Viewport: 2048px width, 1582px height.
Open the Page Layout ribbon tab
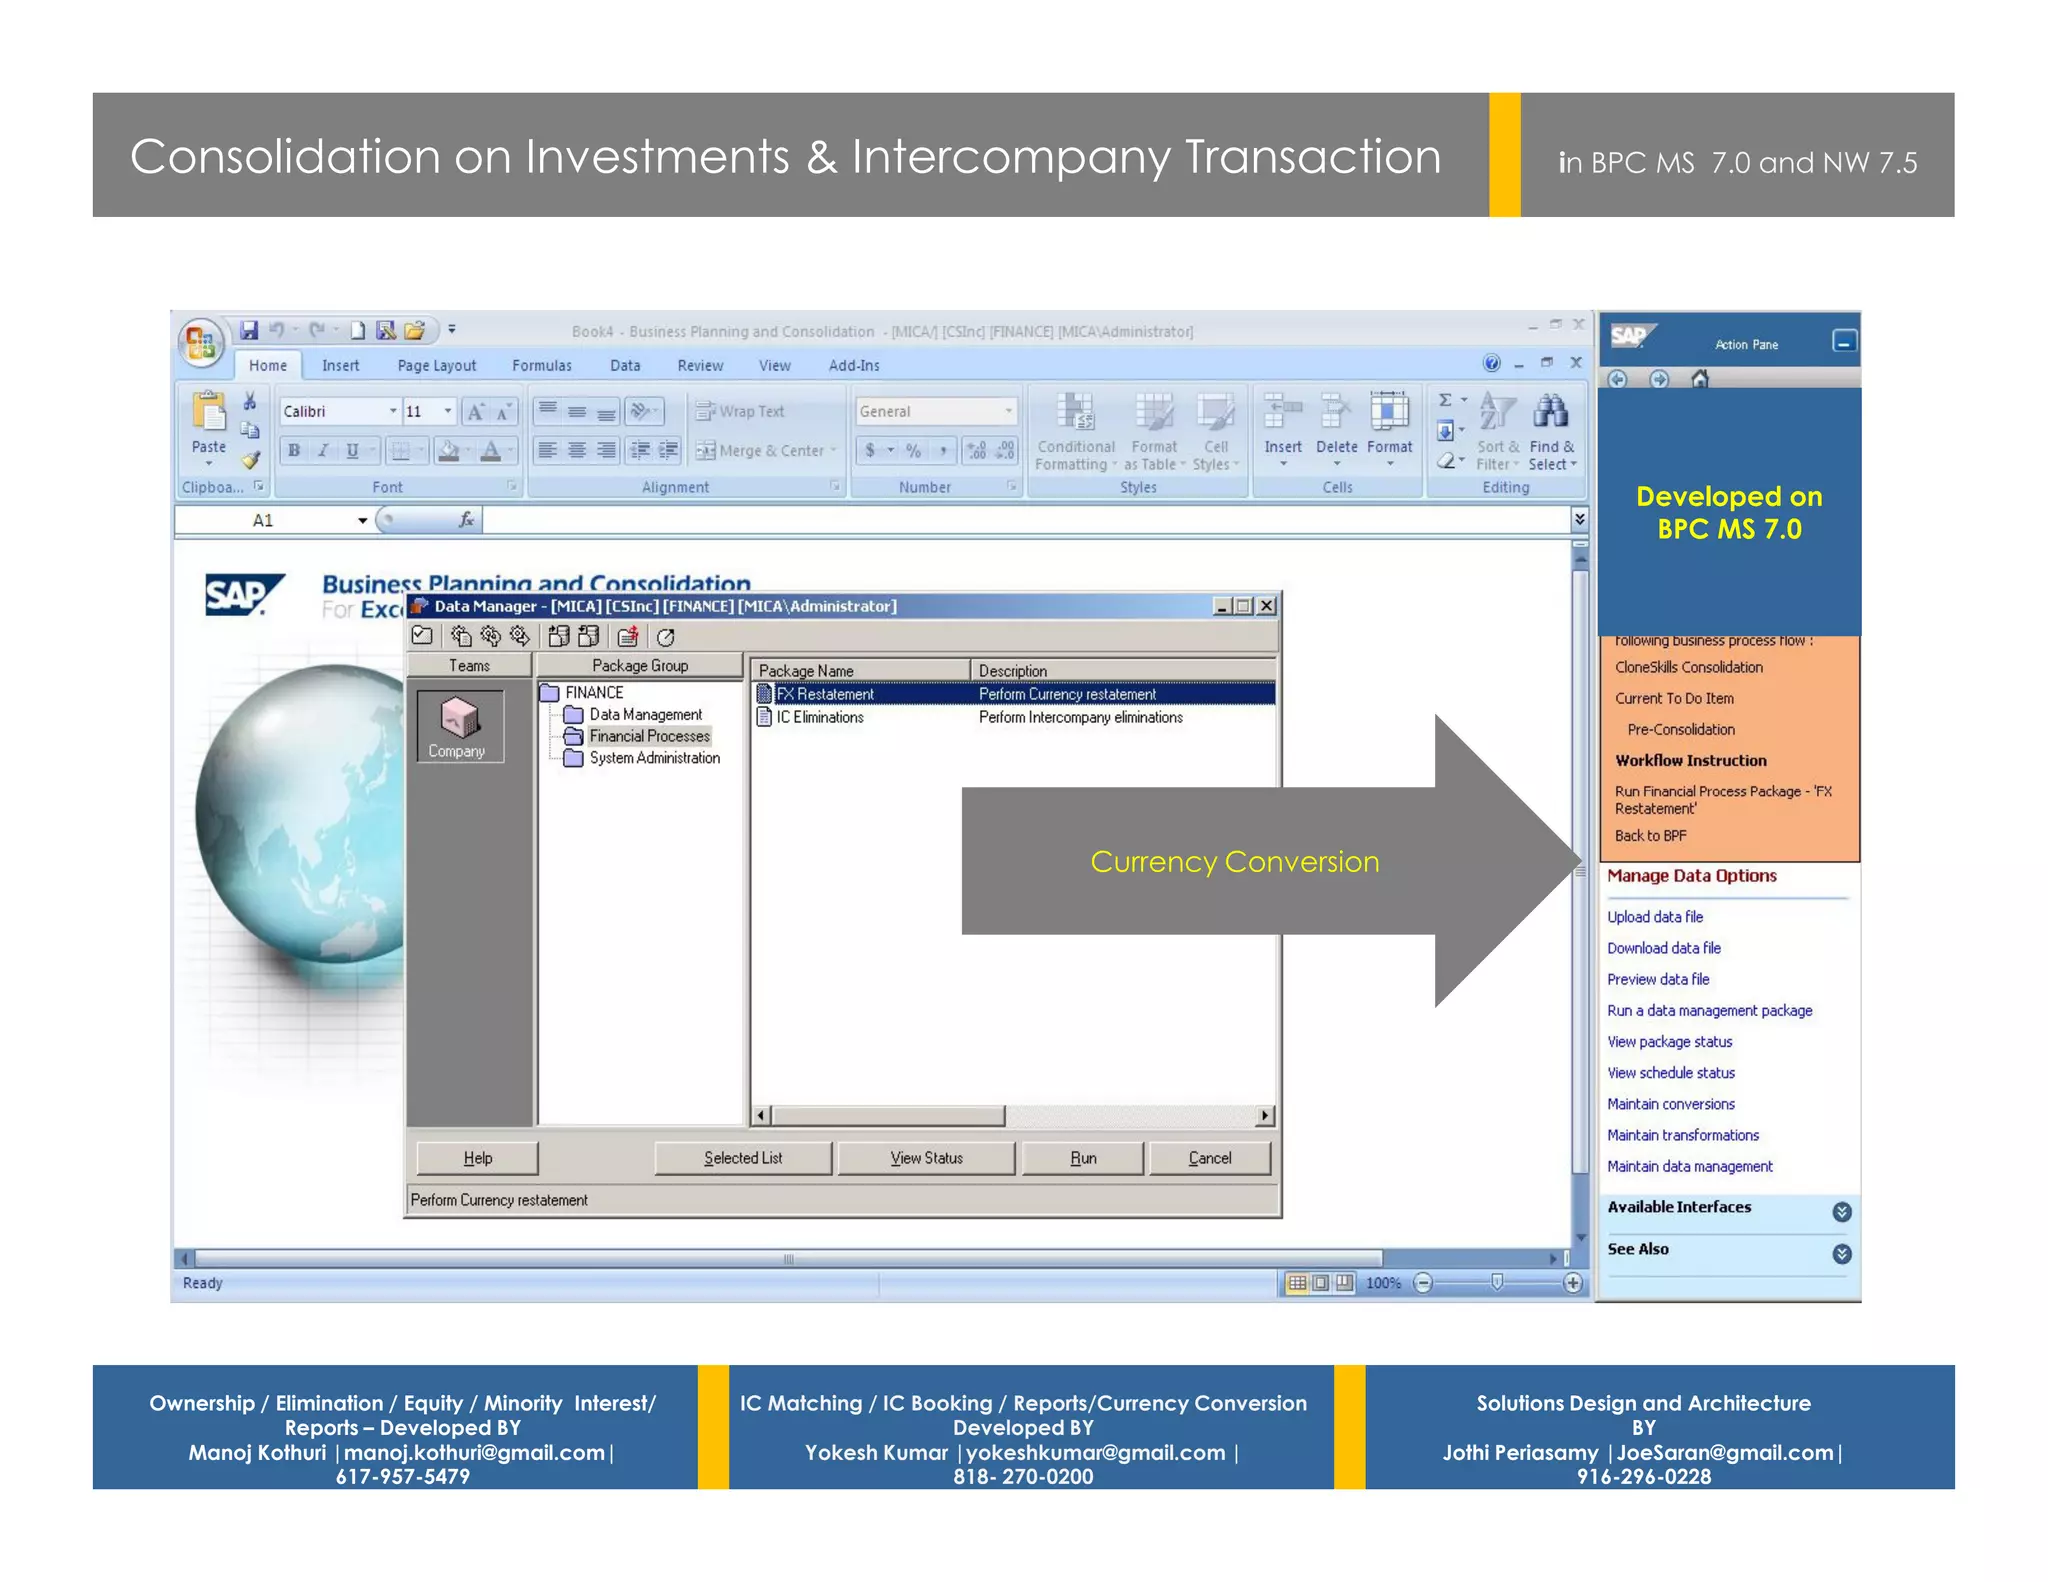pos(436,366)
